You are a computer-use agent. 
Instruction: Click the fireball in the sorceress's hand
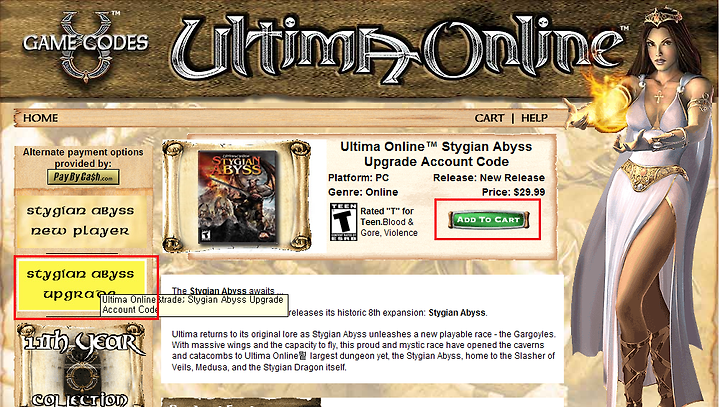(602, 102)
